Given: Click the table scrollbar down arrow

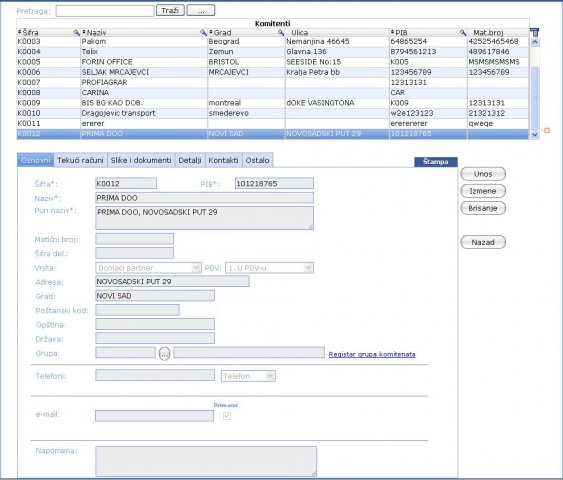Looking at the screenshot, I should [535, 135].
